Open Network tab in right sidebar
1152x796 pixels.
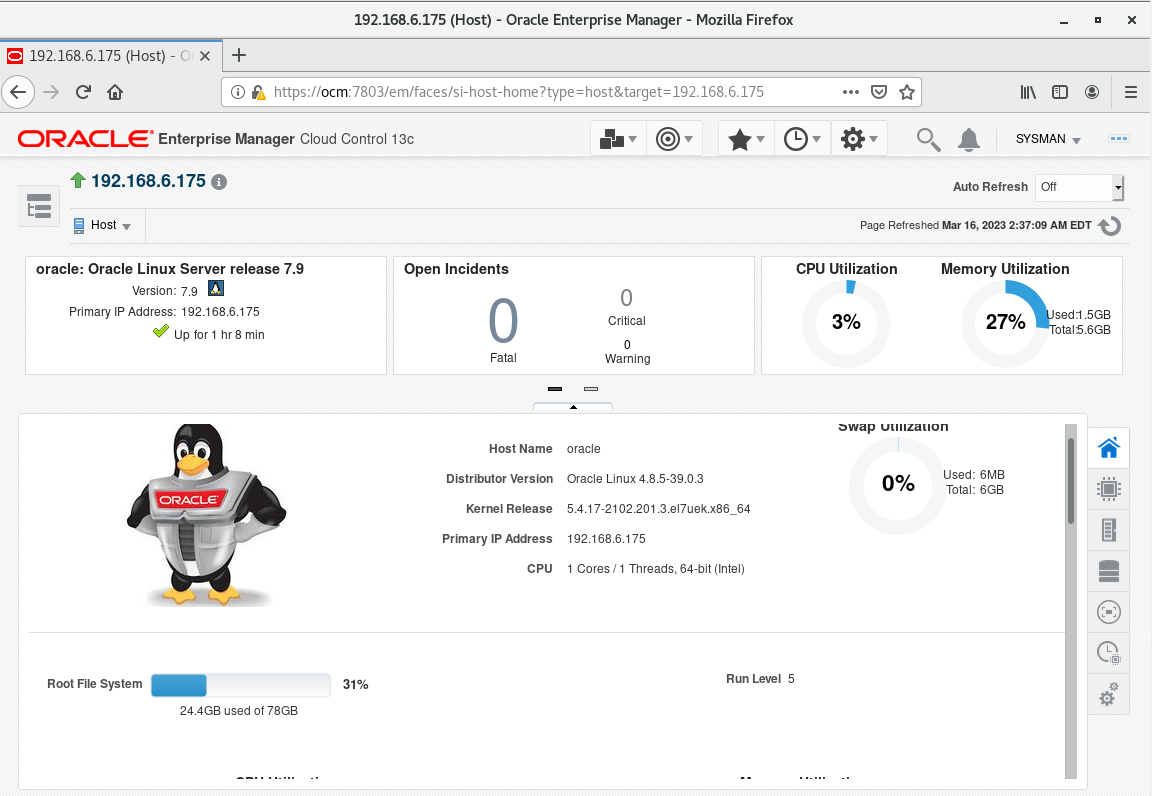tap(1109, 612)
